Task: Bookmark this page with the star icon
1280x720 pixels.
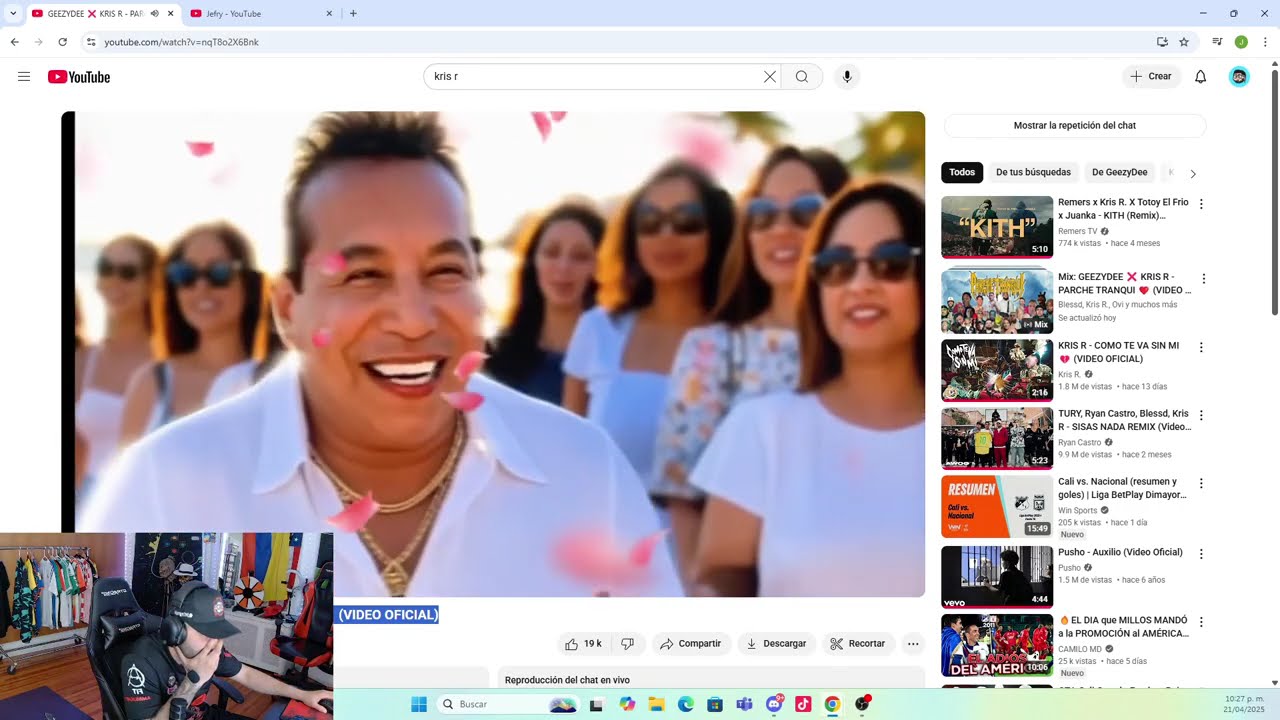Action: pos(1184,42)
